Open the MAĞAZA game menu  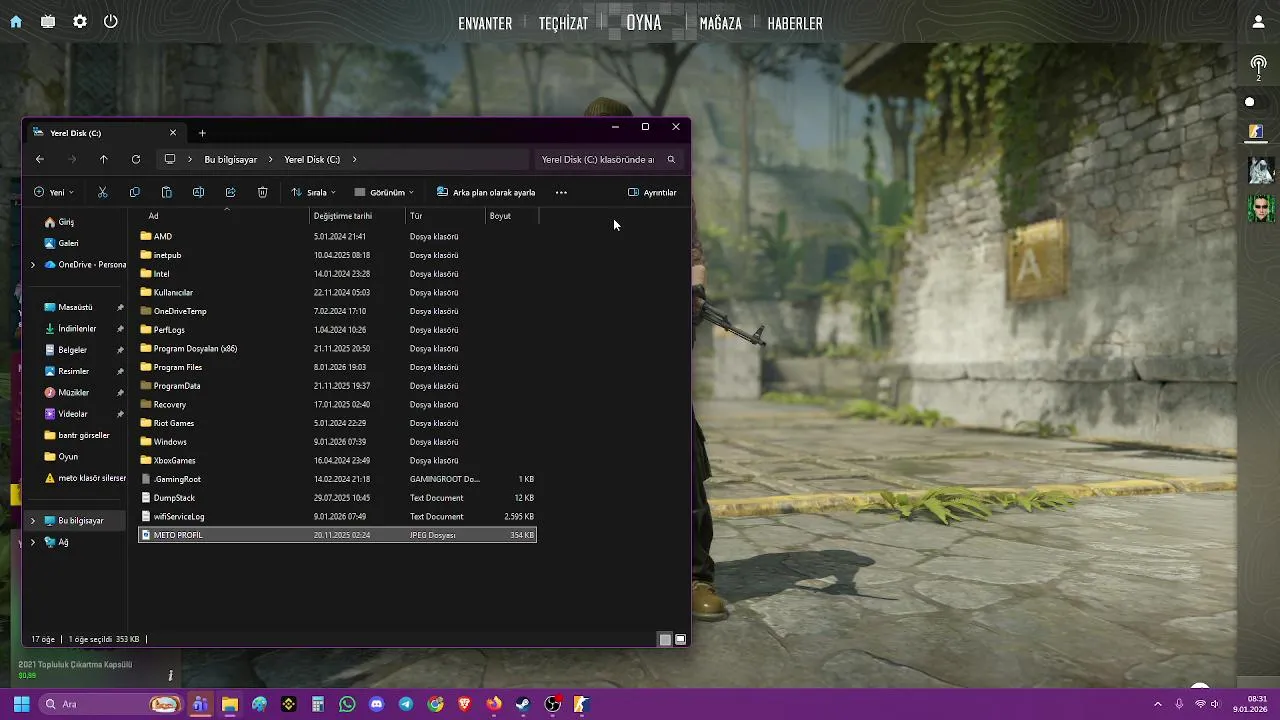coord(721,23)
